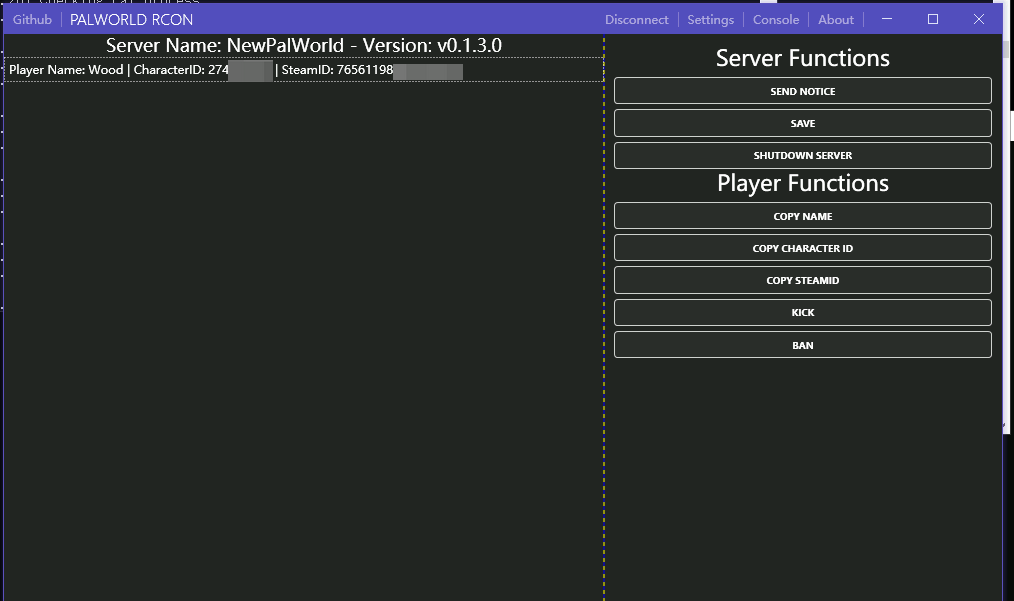
Task: Click the COPY NAME button
Action: [x=803, y=216]
